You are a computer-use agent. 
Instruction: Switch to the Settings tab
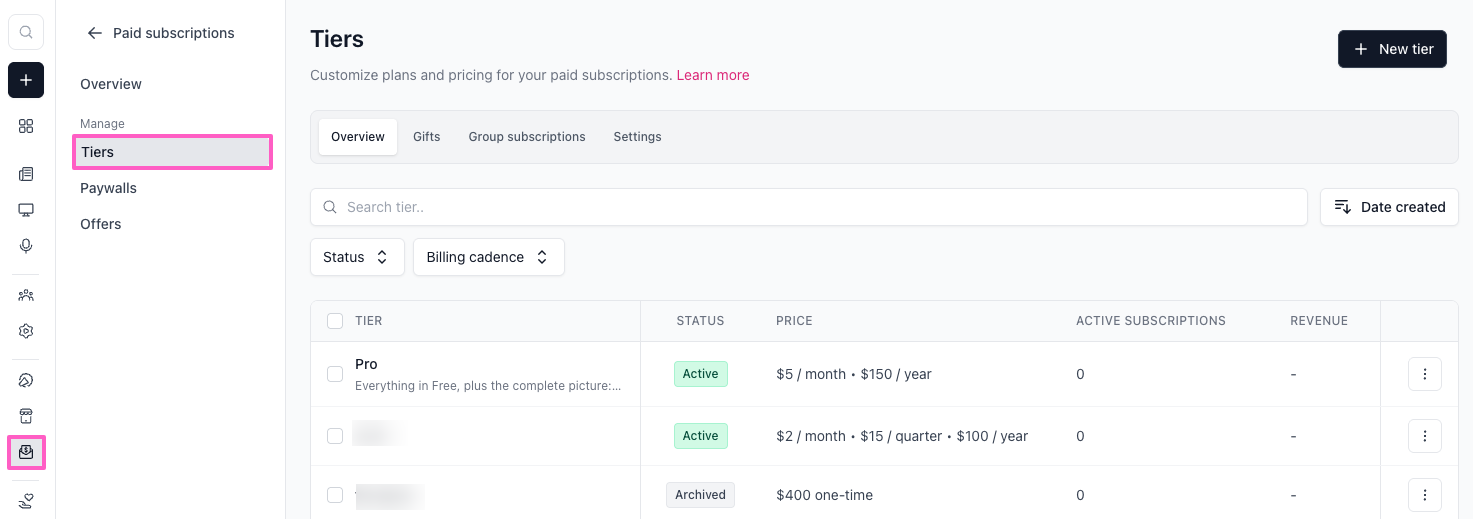pos(637,137)
